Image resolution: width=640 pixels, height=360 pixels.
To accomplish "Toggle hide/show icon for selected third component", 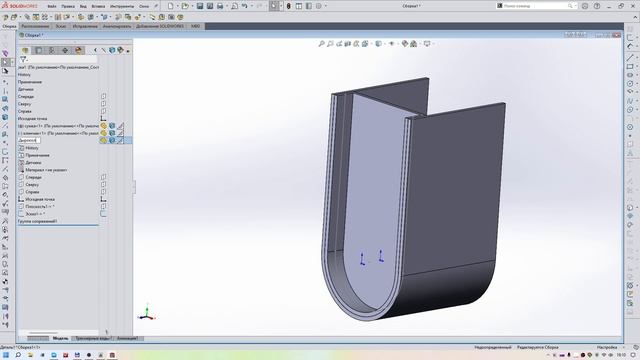I will click(103, 140).
